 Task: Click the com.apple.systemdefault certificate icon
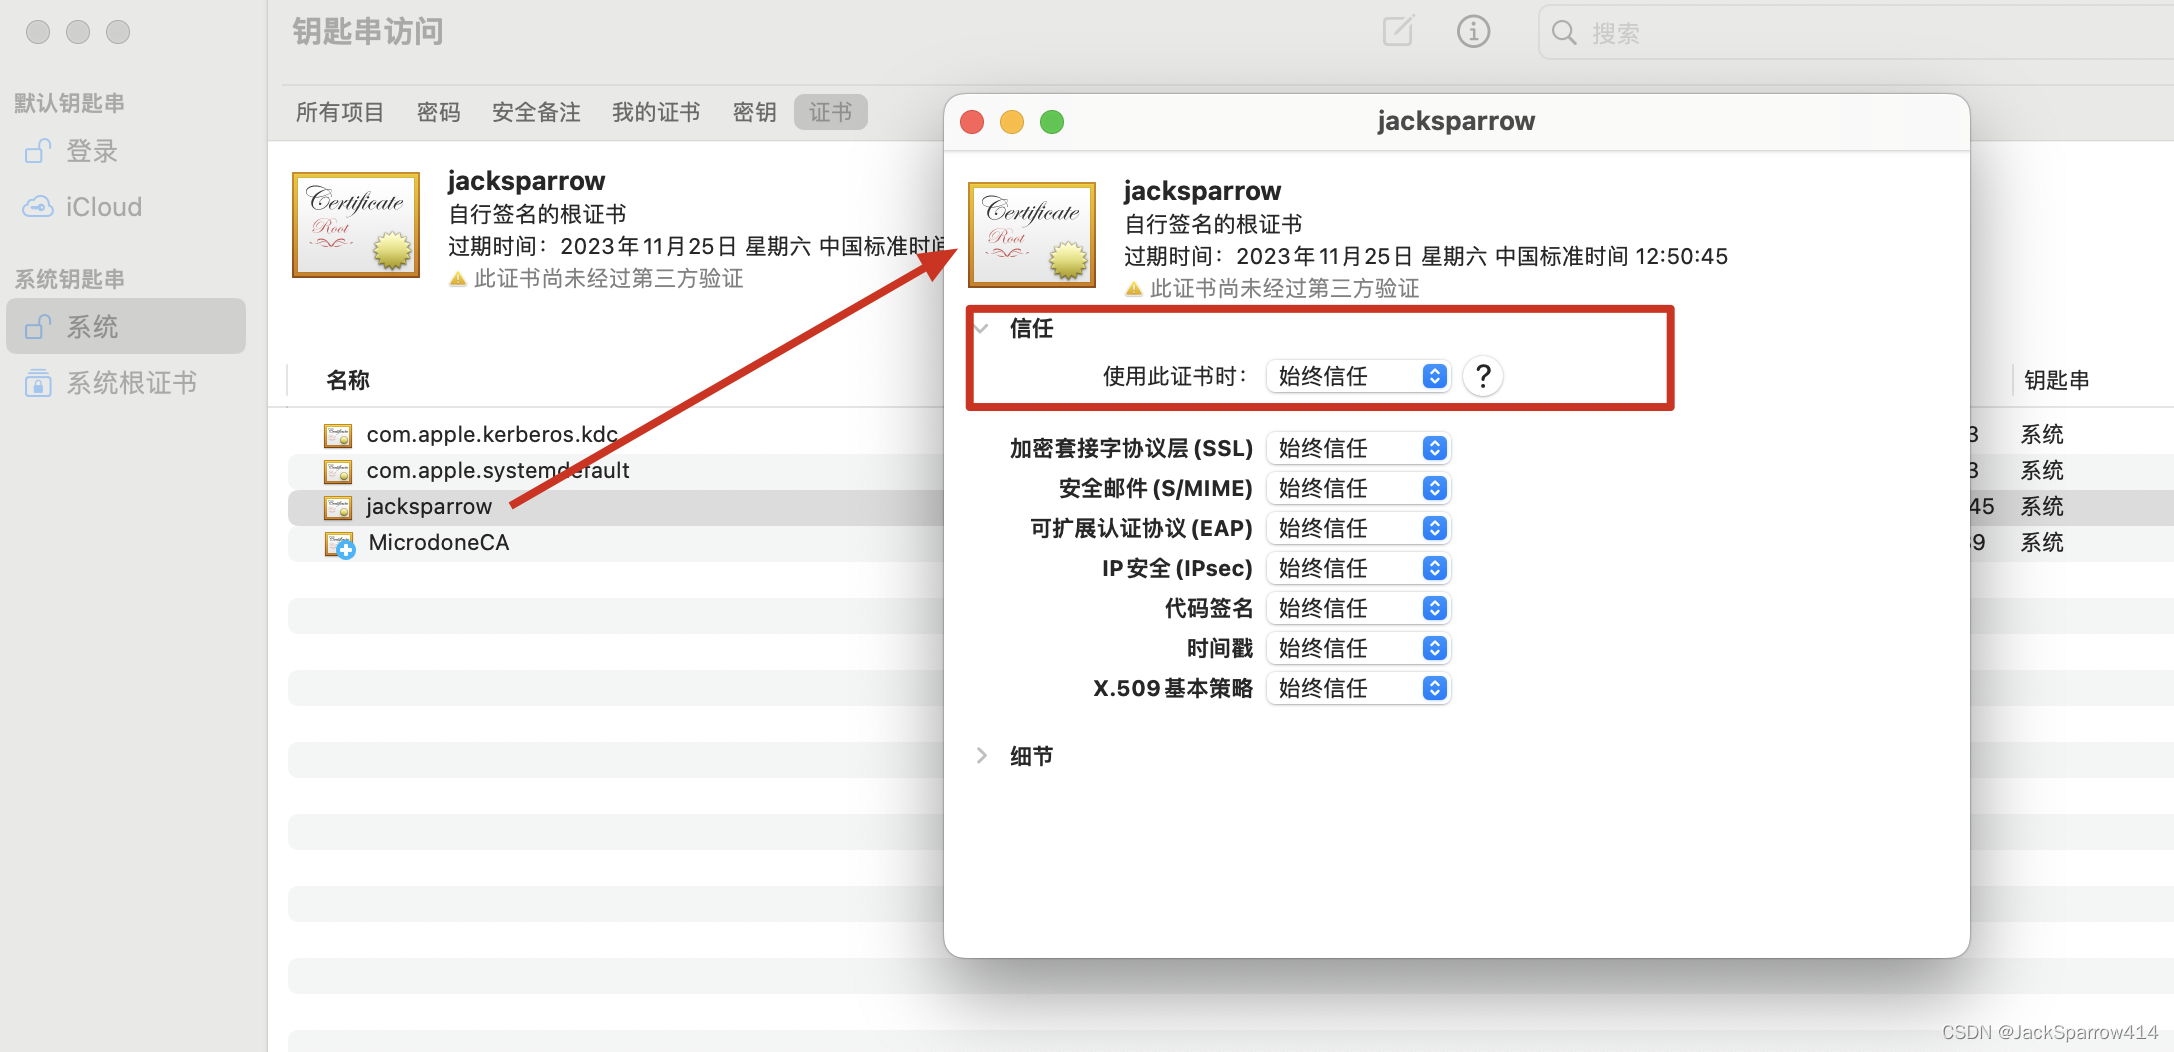pyautogui.click(x=338, y=471)
